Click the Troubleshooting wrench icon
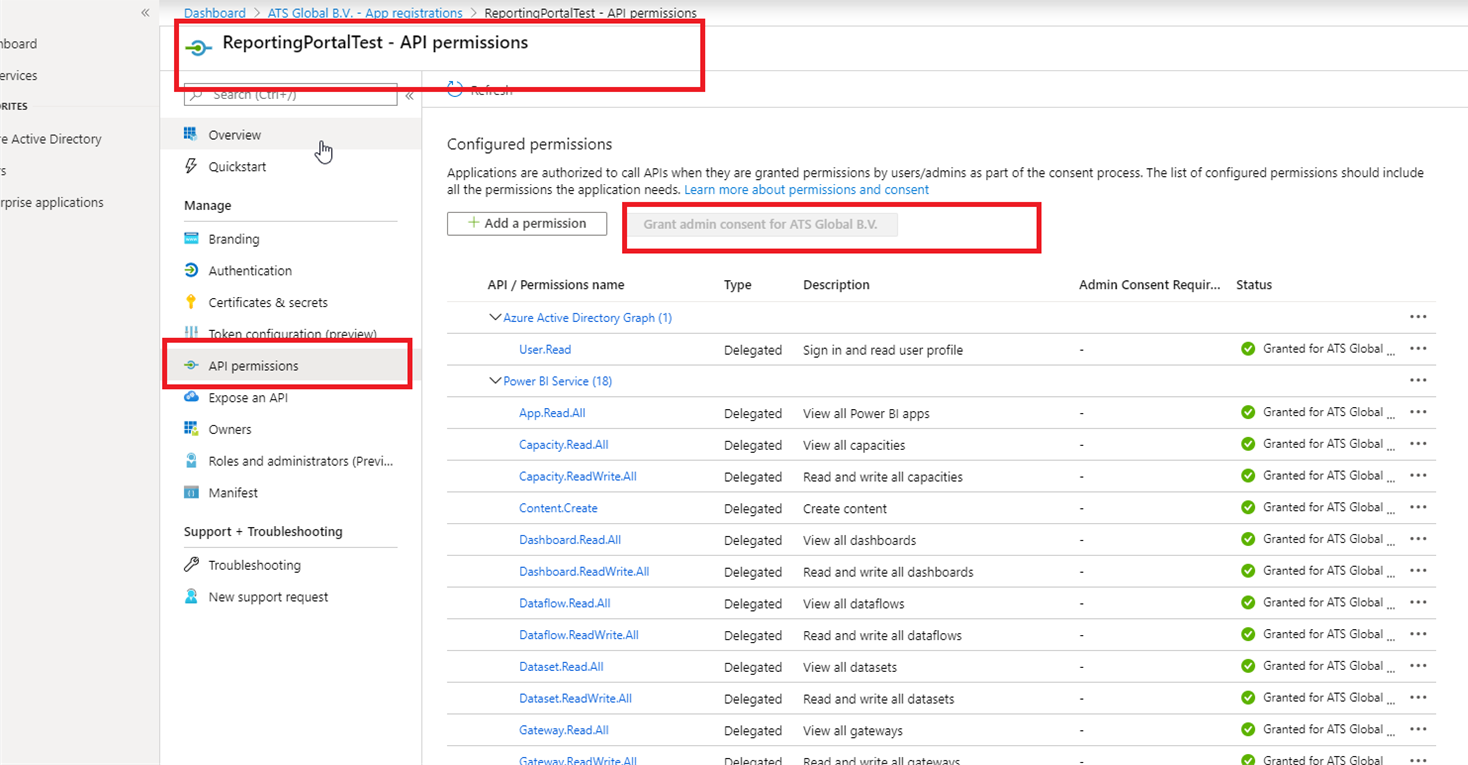Screen dimensions: 1468x765 click(191, 565)
